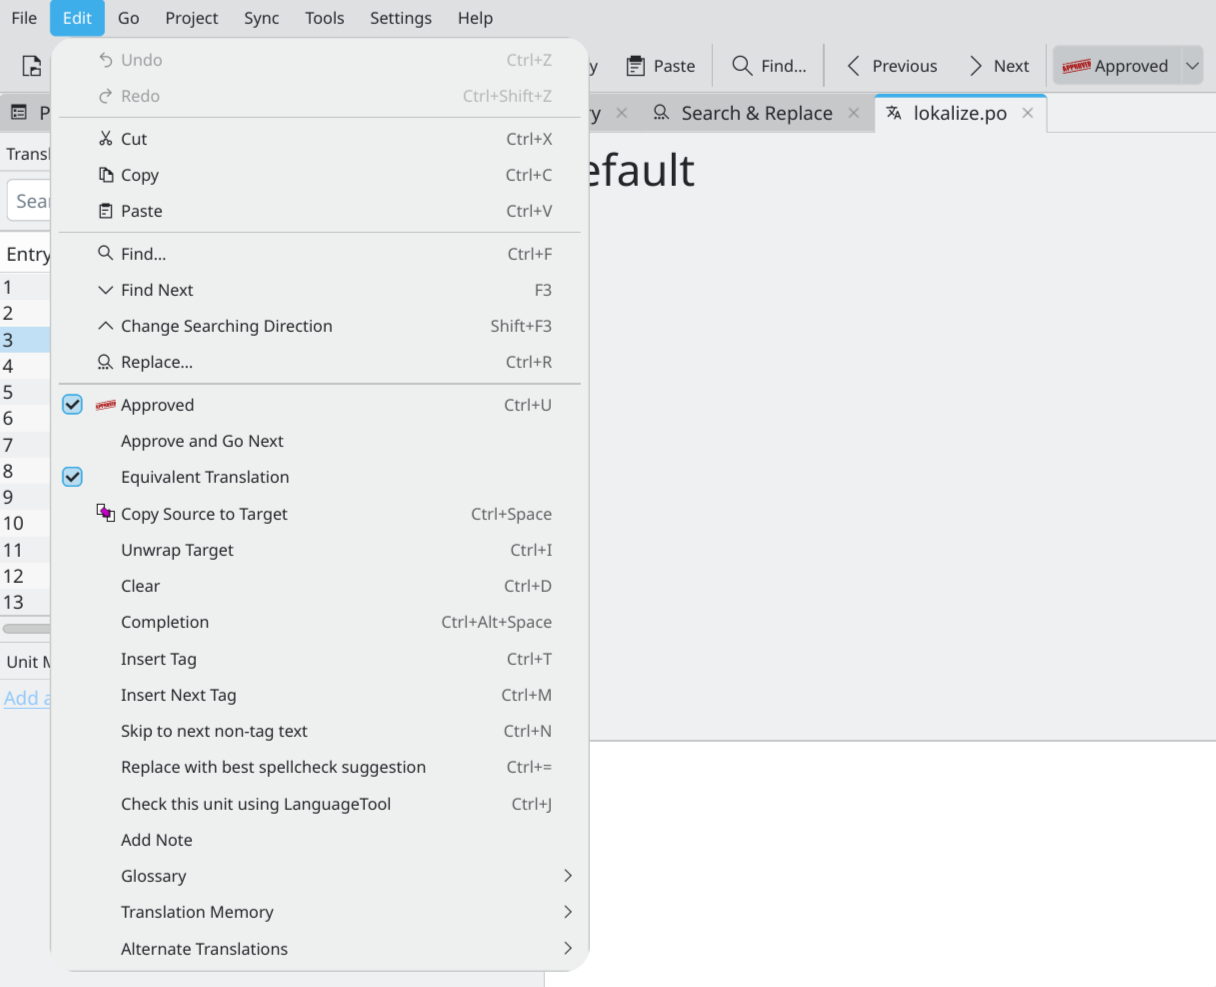Click the Cut scissors icon in Edit menu
Screen dimensions: 1216x987
click(x=105, y=139)
